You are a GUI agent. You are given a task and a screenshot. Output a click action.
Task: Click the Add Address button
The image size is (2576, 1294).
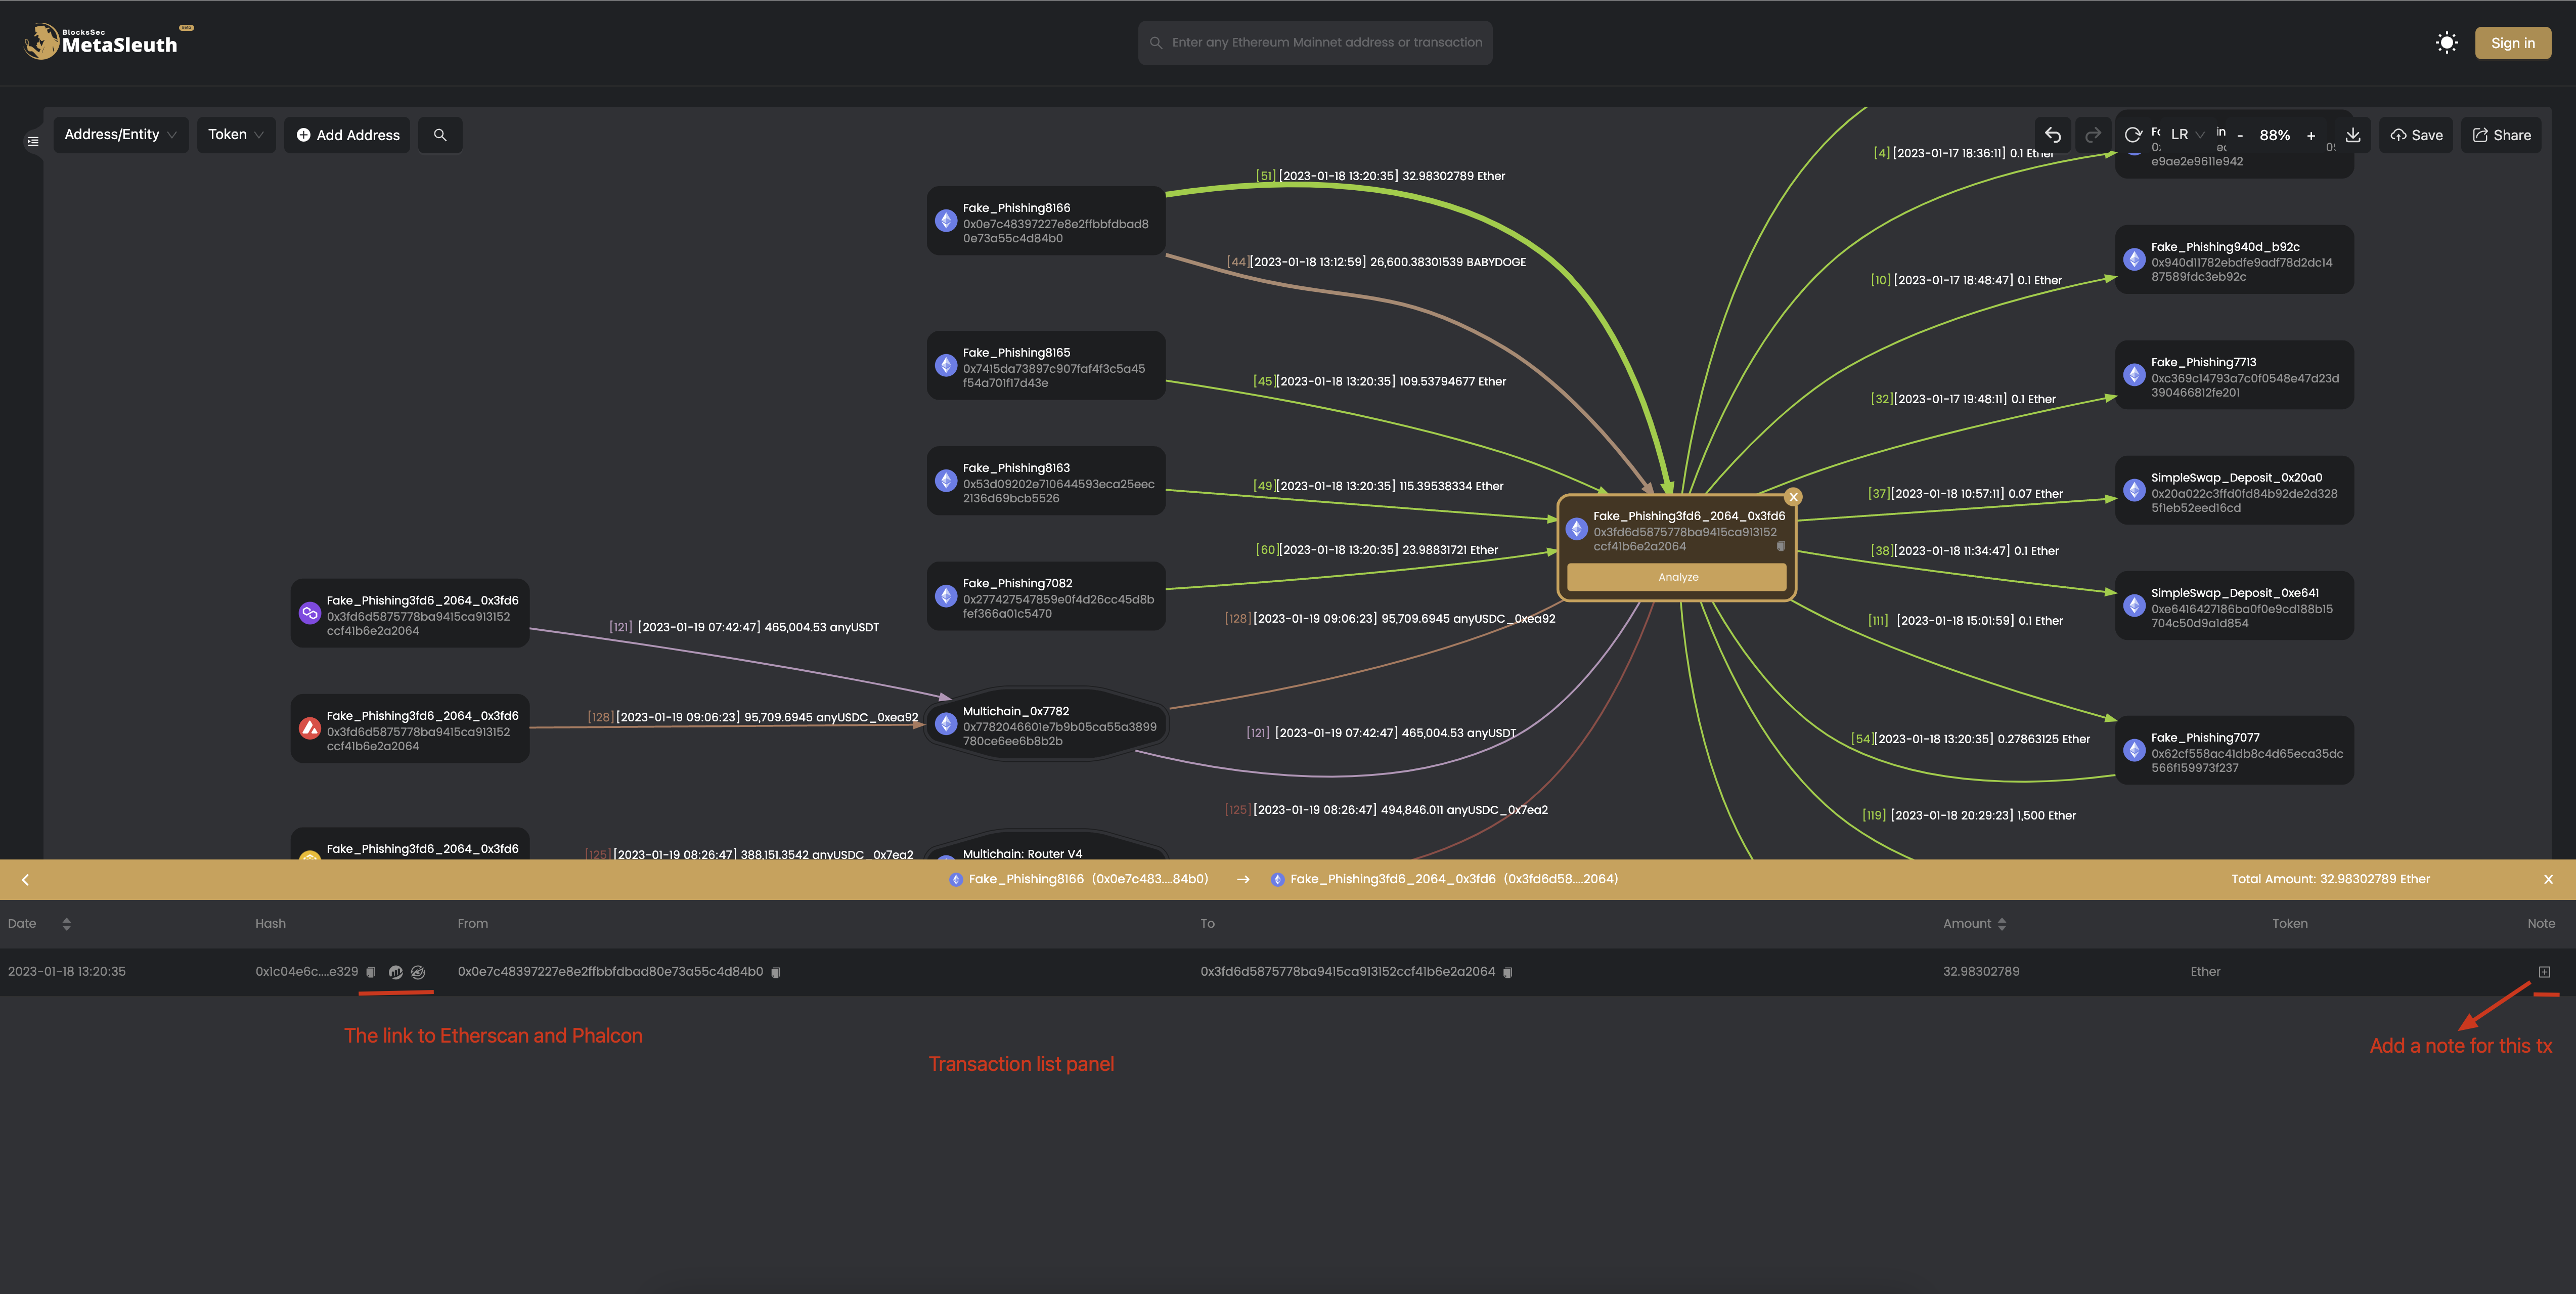coord(348,135)
